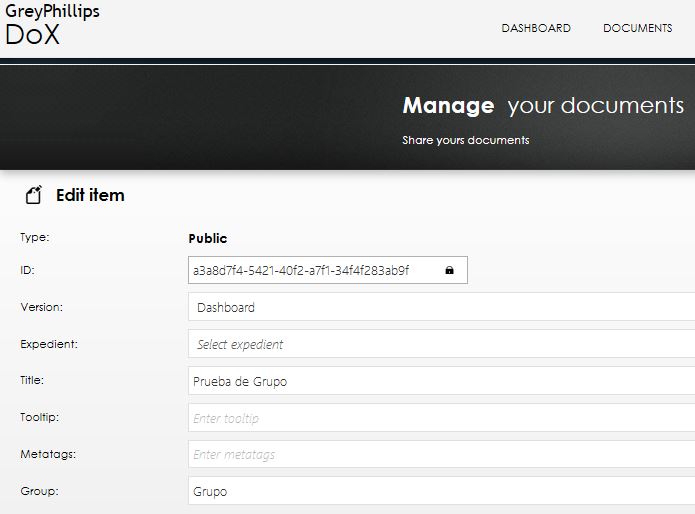Click the Share yours documents subtitle
Image resolution: width=695 pixels, height=514 pixels.
coord(465,140)
